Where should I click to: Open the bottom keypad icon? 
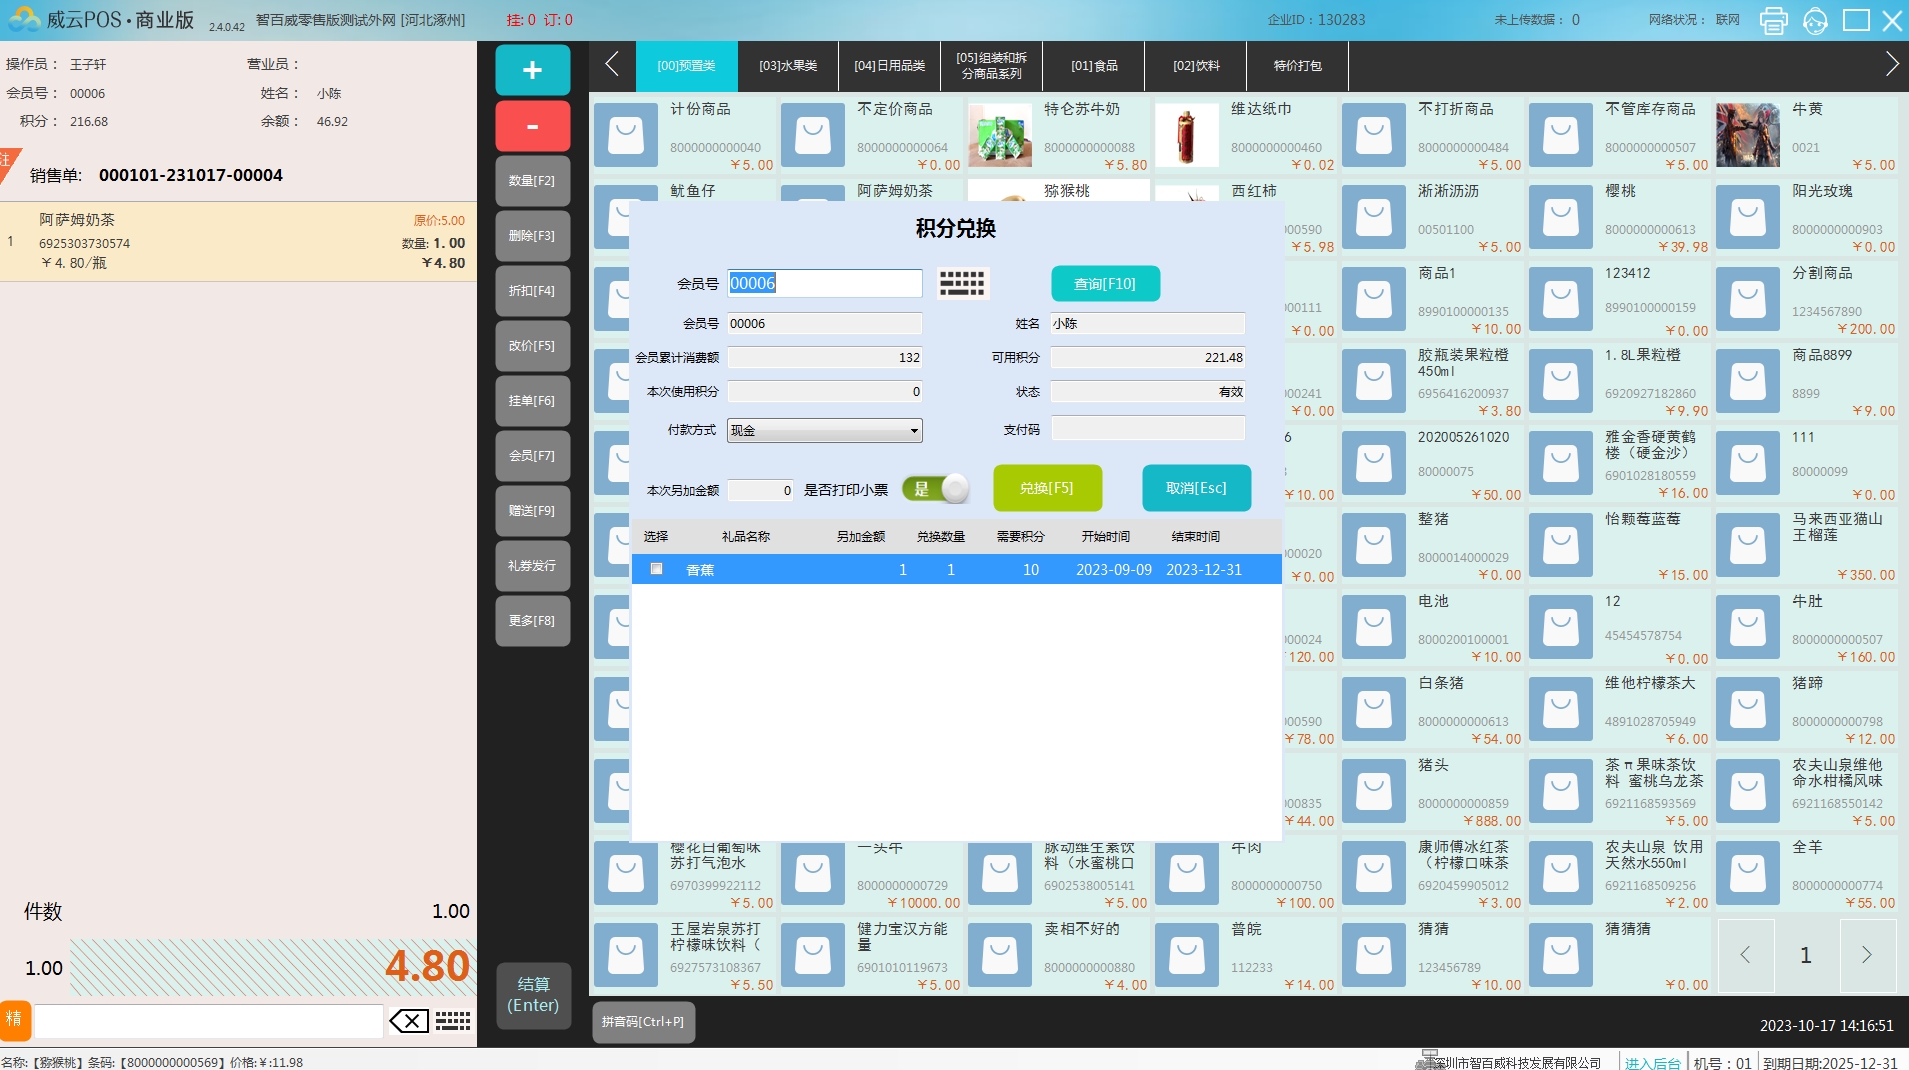click(x=453, y=1021)
